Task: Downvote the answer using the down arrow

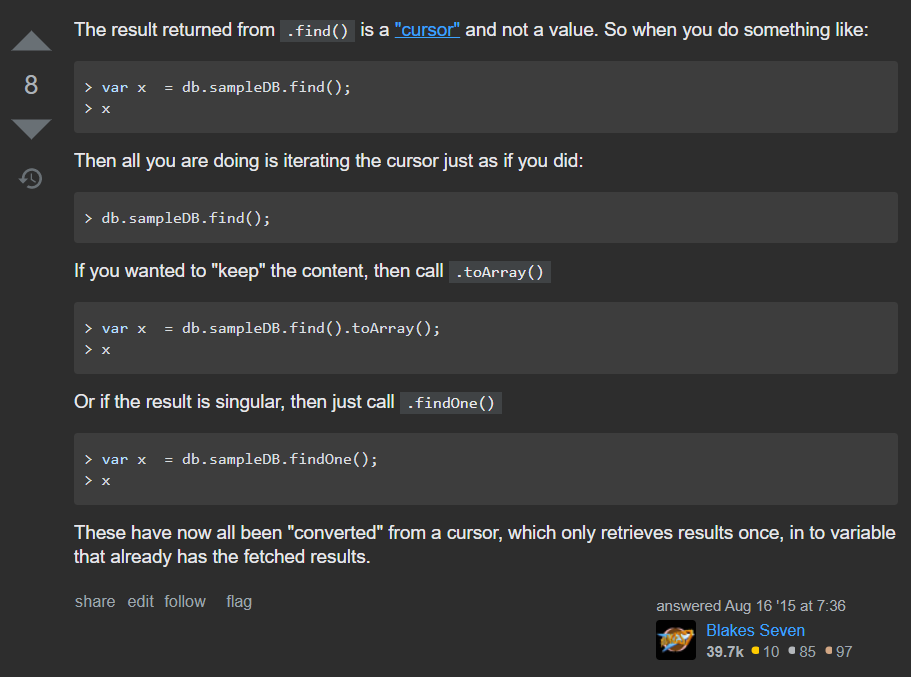Action: point(31,129)
